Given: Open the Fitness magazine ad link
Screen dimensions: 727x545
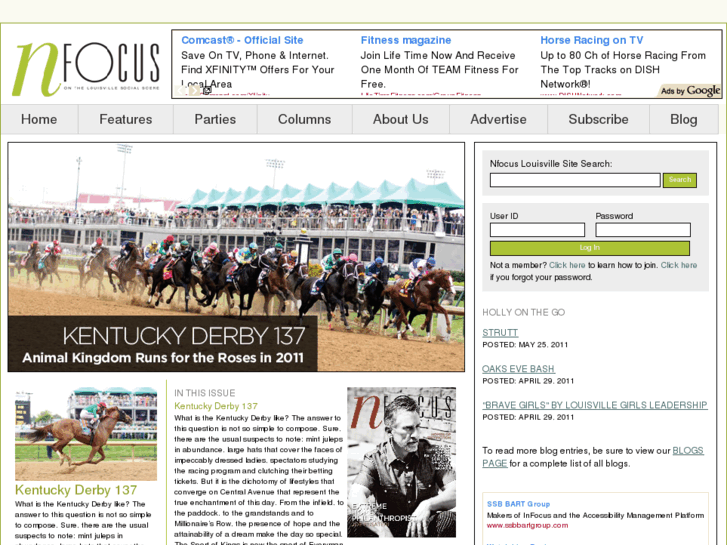Looking at the screenshot, I should [x=406, y=40].
